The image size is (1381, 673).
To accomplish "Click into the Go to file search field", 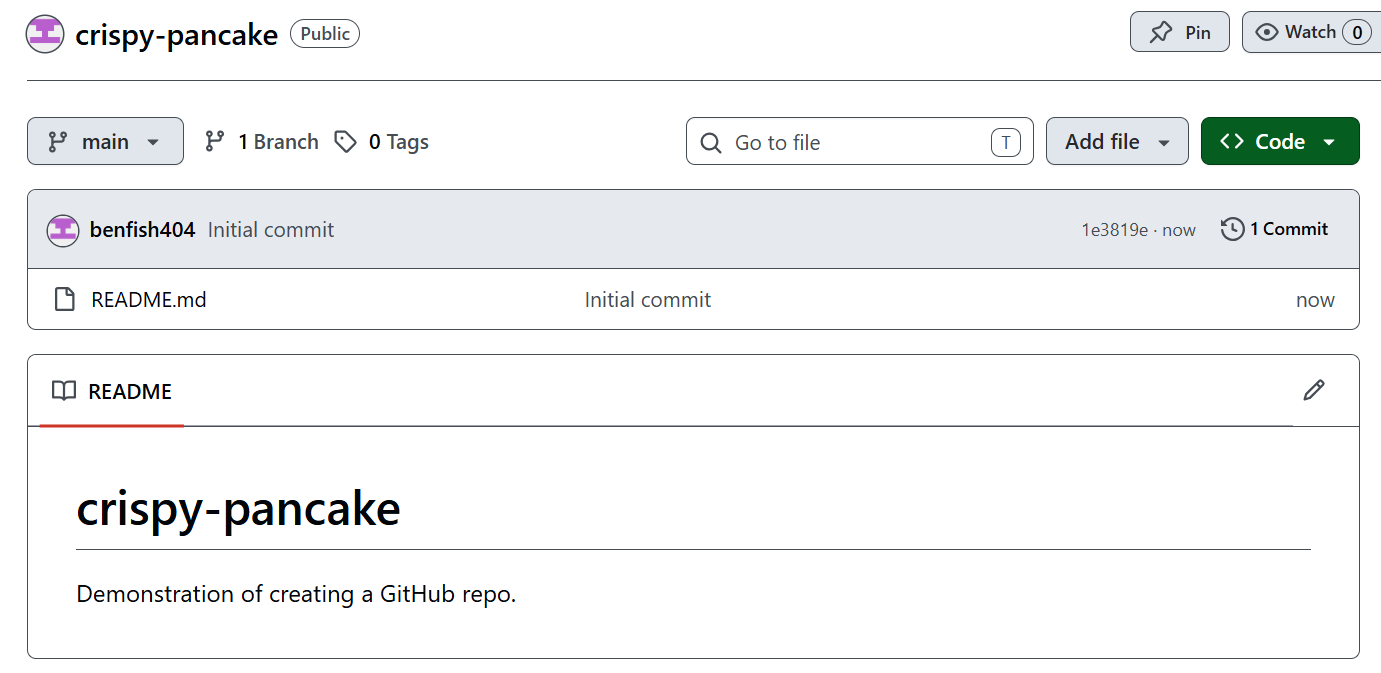I will point(860,141).
